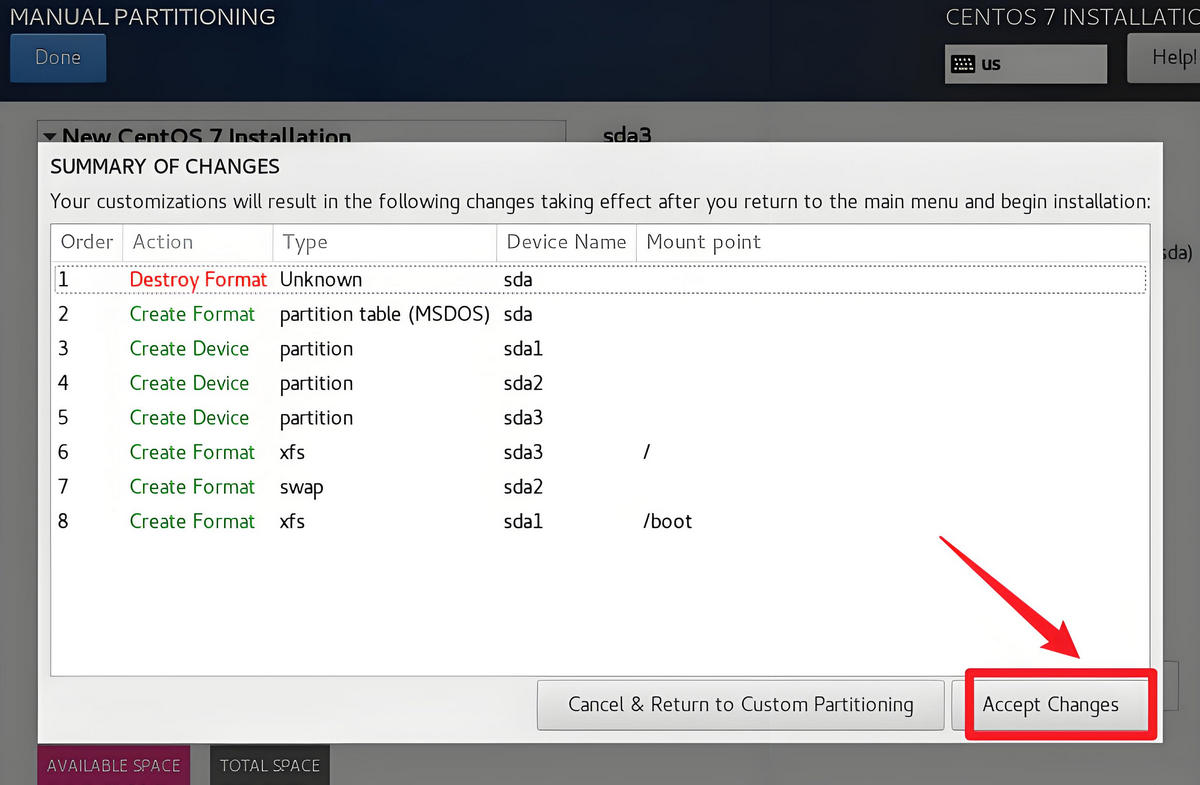The image size is (1200, 785).
Task: Click the keyboard icon beside the us layout
Action: (x=963, y=64)
